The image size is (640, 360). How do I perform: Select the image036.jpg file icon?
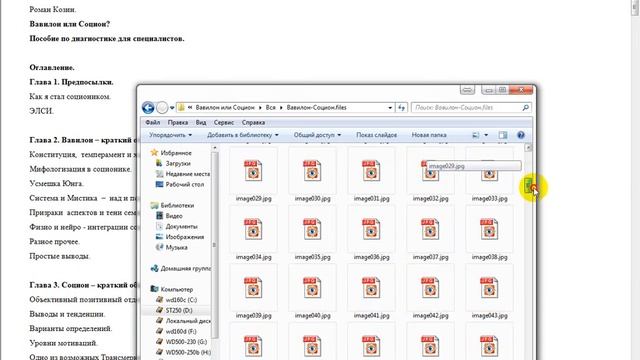coord(371,229)
